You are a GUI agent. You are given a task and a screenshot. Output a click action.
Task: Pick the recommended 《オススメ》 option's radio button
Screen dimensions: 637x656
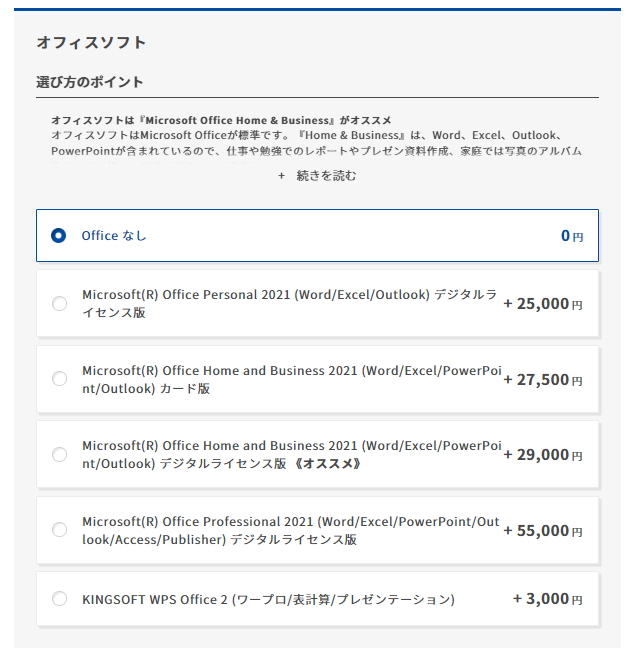pos(59,454)
